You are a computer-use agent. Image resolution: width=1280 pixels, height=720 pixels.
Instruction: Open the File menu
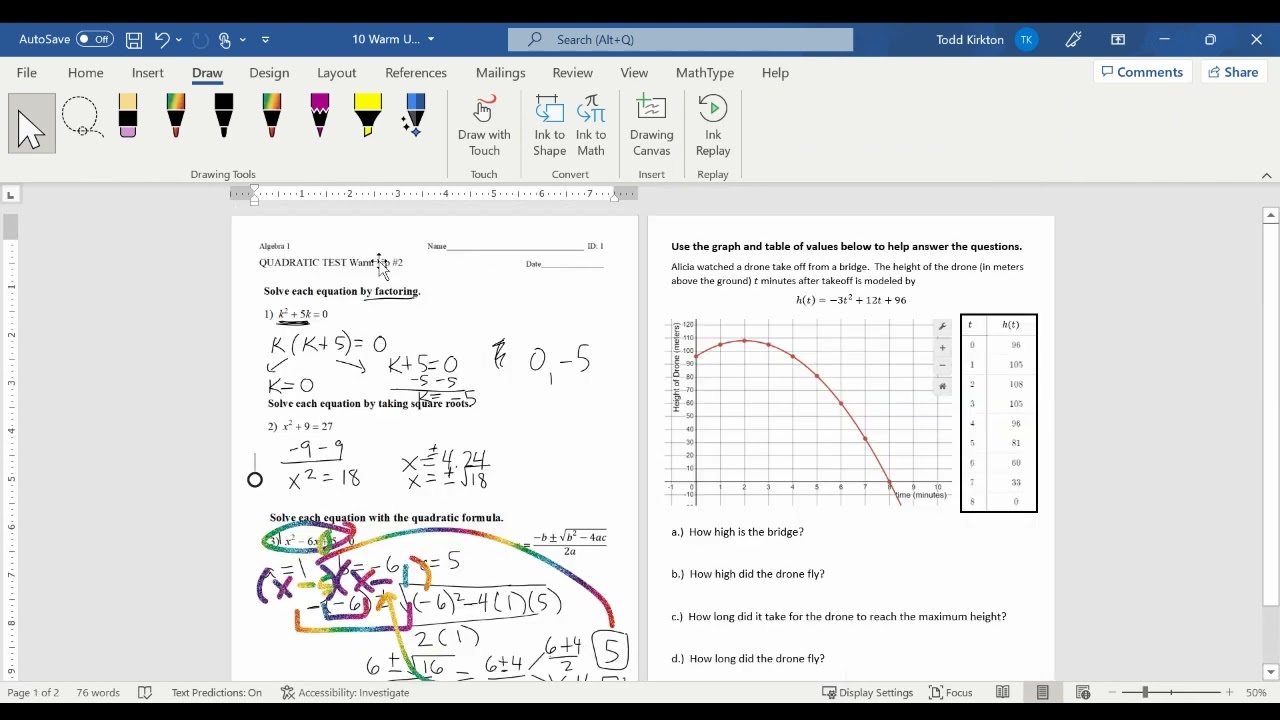click(27, 73)
